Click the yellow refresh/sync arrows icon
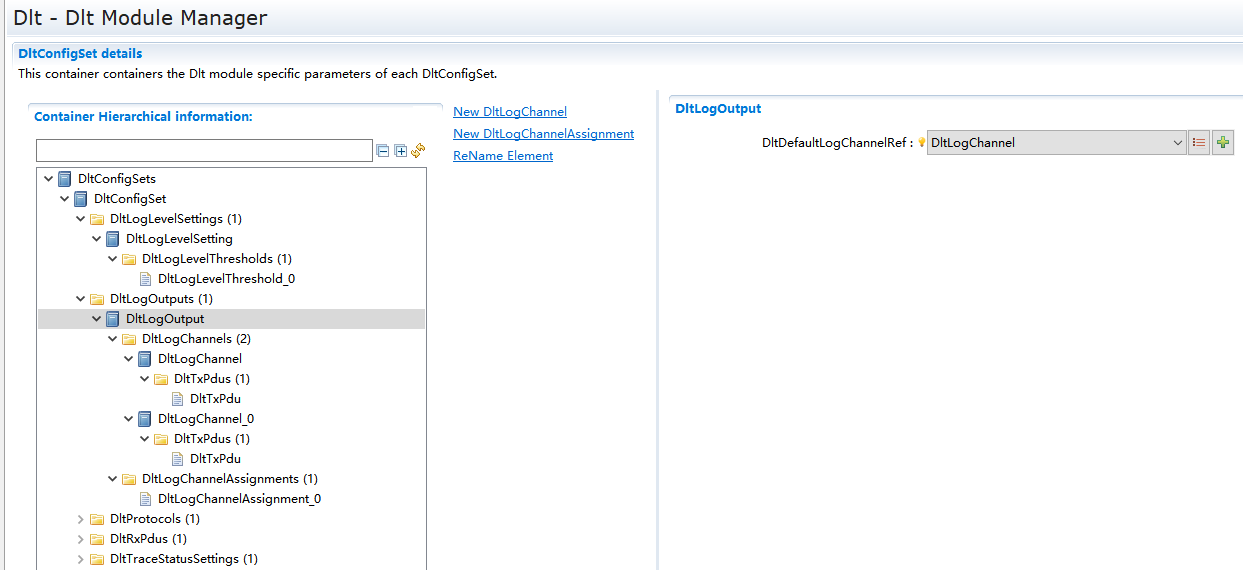Screen dimensions: 1243x570 click(418, 150)
